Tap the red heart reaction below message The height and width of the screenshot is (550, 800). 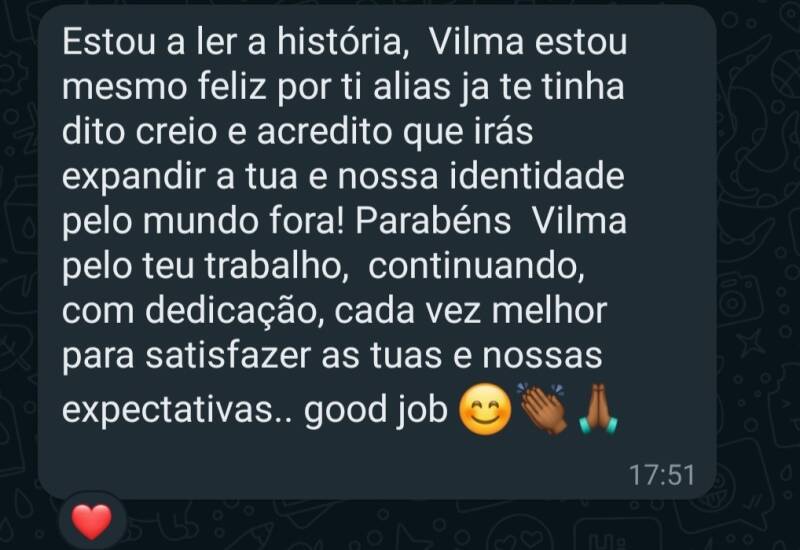pos(91,521)
